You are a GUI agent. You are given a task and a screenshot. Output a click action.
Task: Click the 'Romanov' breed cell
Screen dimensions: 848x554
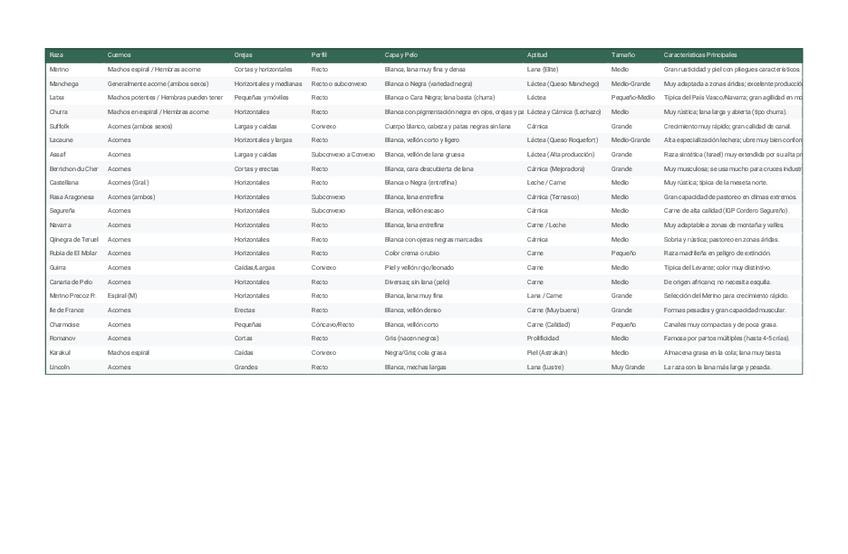tap(62, 339)
